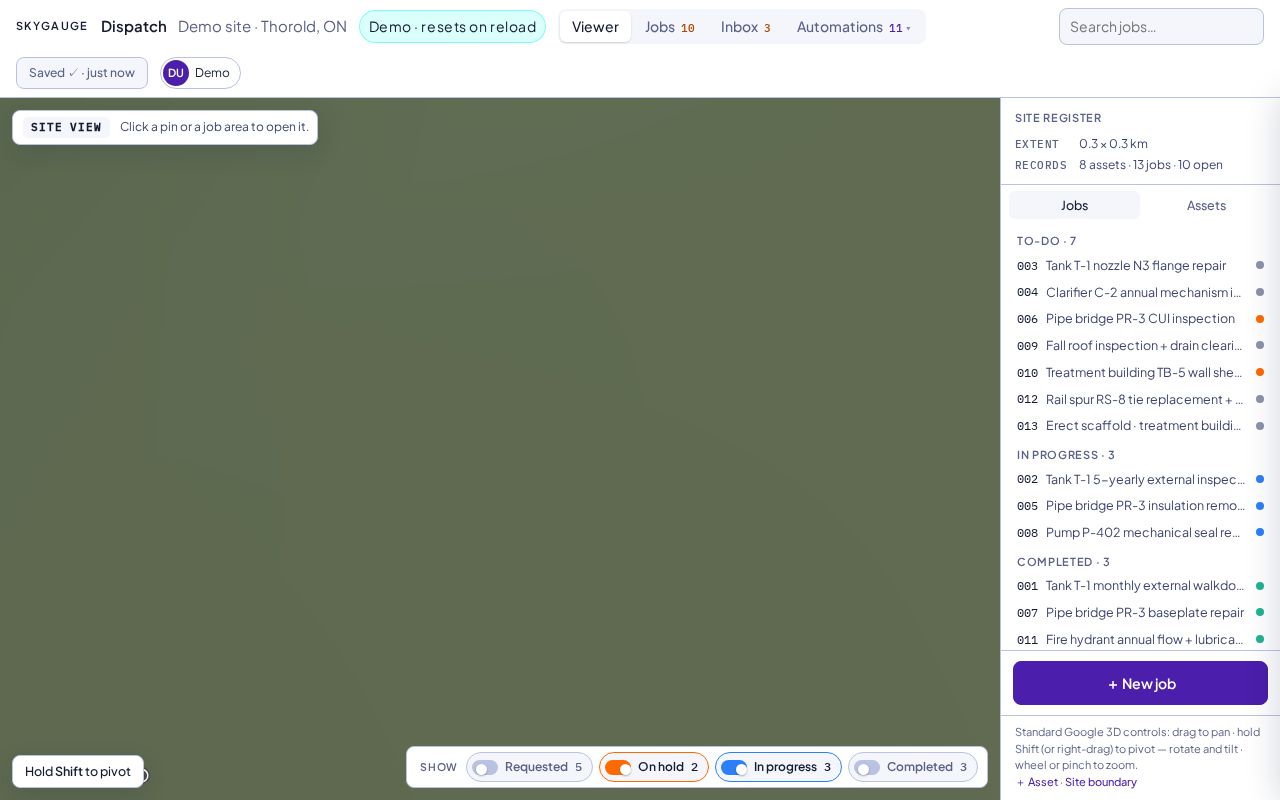Open job 001 Tank T-1 monthly external walkdown
Image resolution: width=1280 pixels, height=800 pixels.
point(1140,586)
